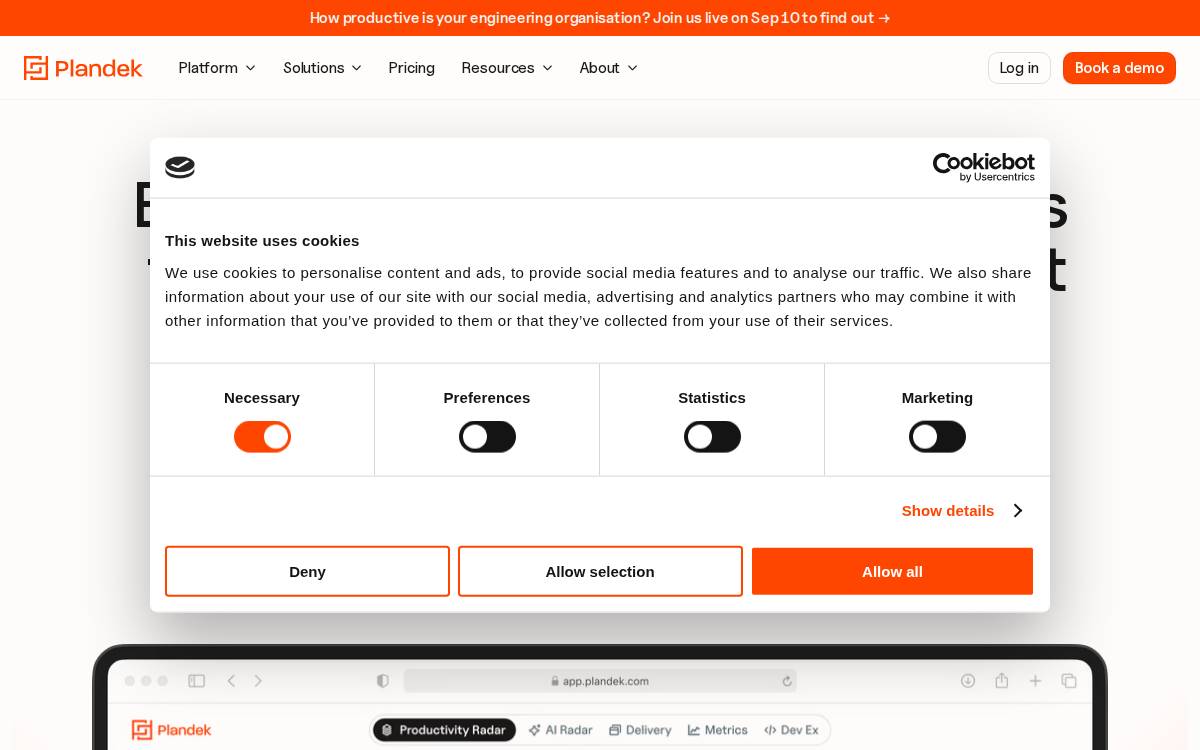Select Dev Ex tab in app preview
The image size is (1200, 750).
point(791,730)
